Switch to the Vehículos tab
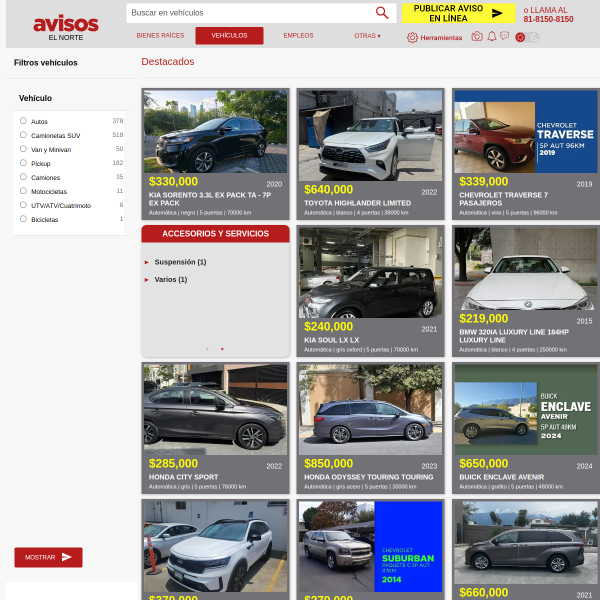The width and height of the screenshot is (600, 600). (229, 36)
